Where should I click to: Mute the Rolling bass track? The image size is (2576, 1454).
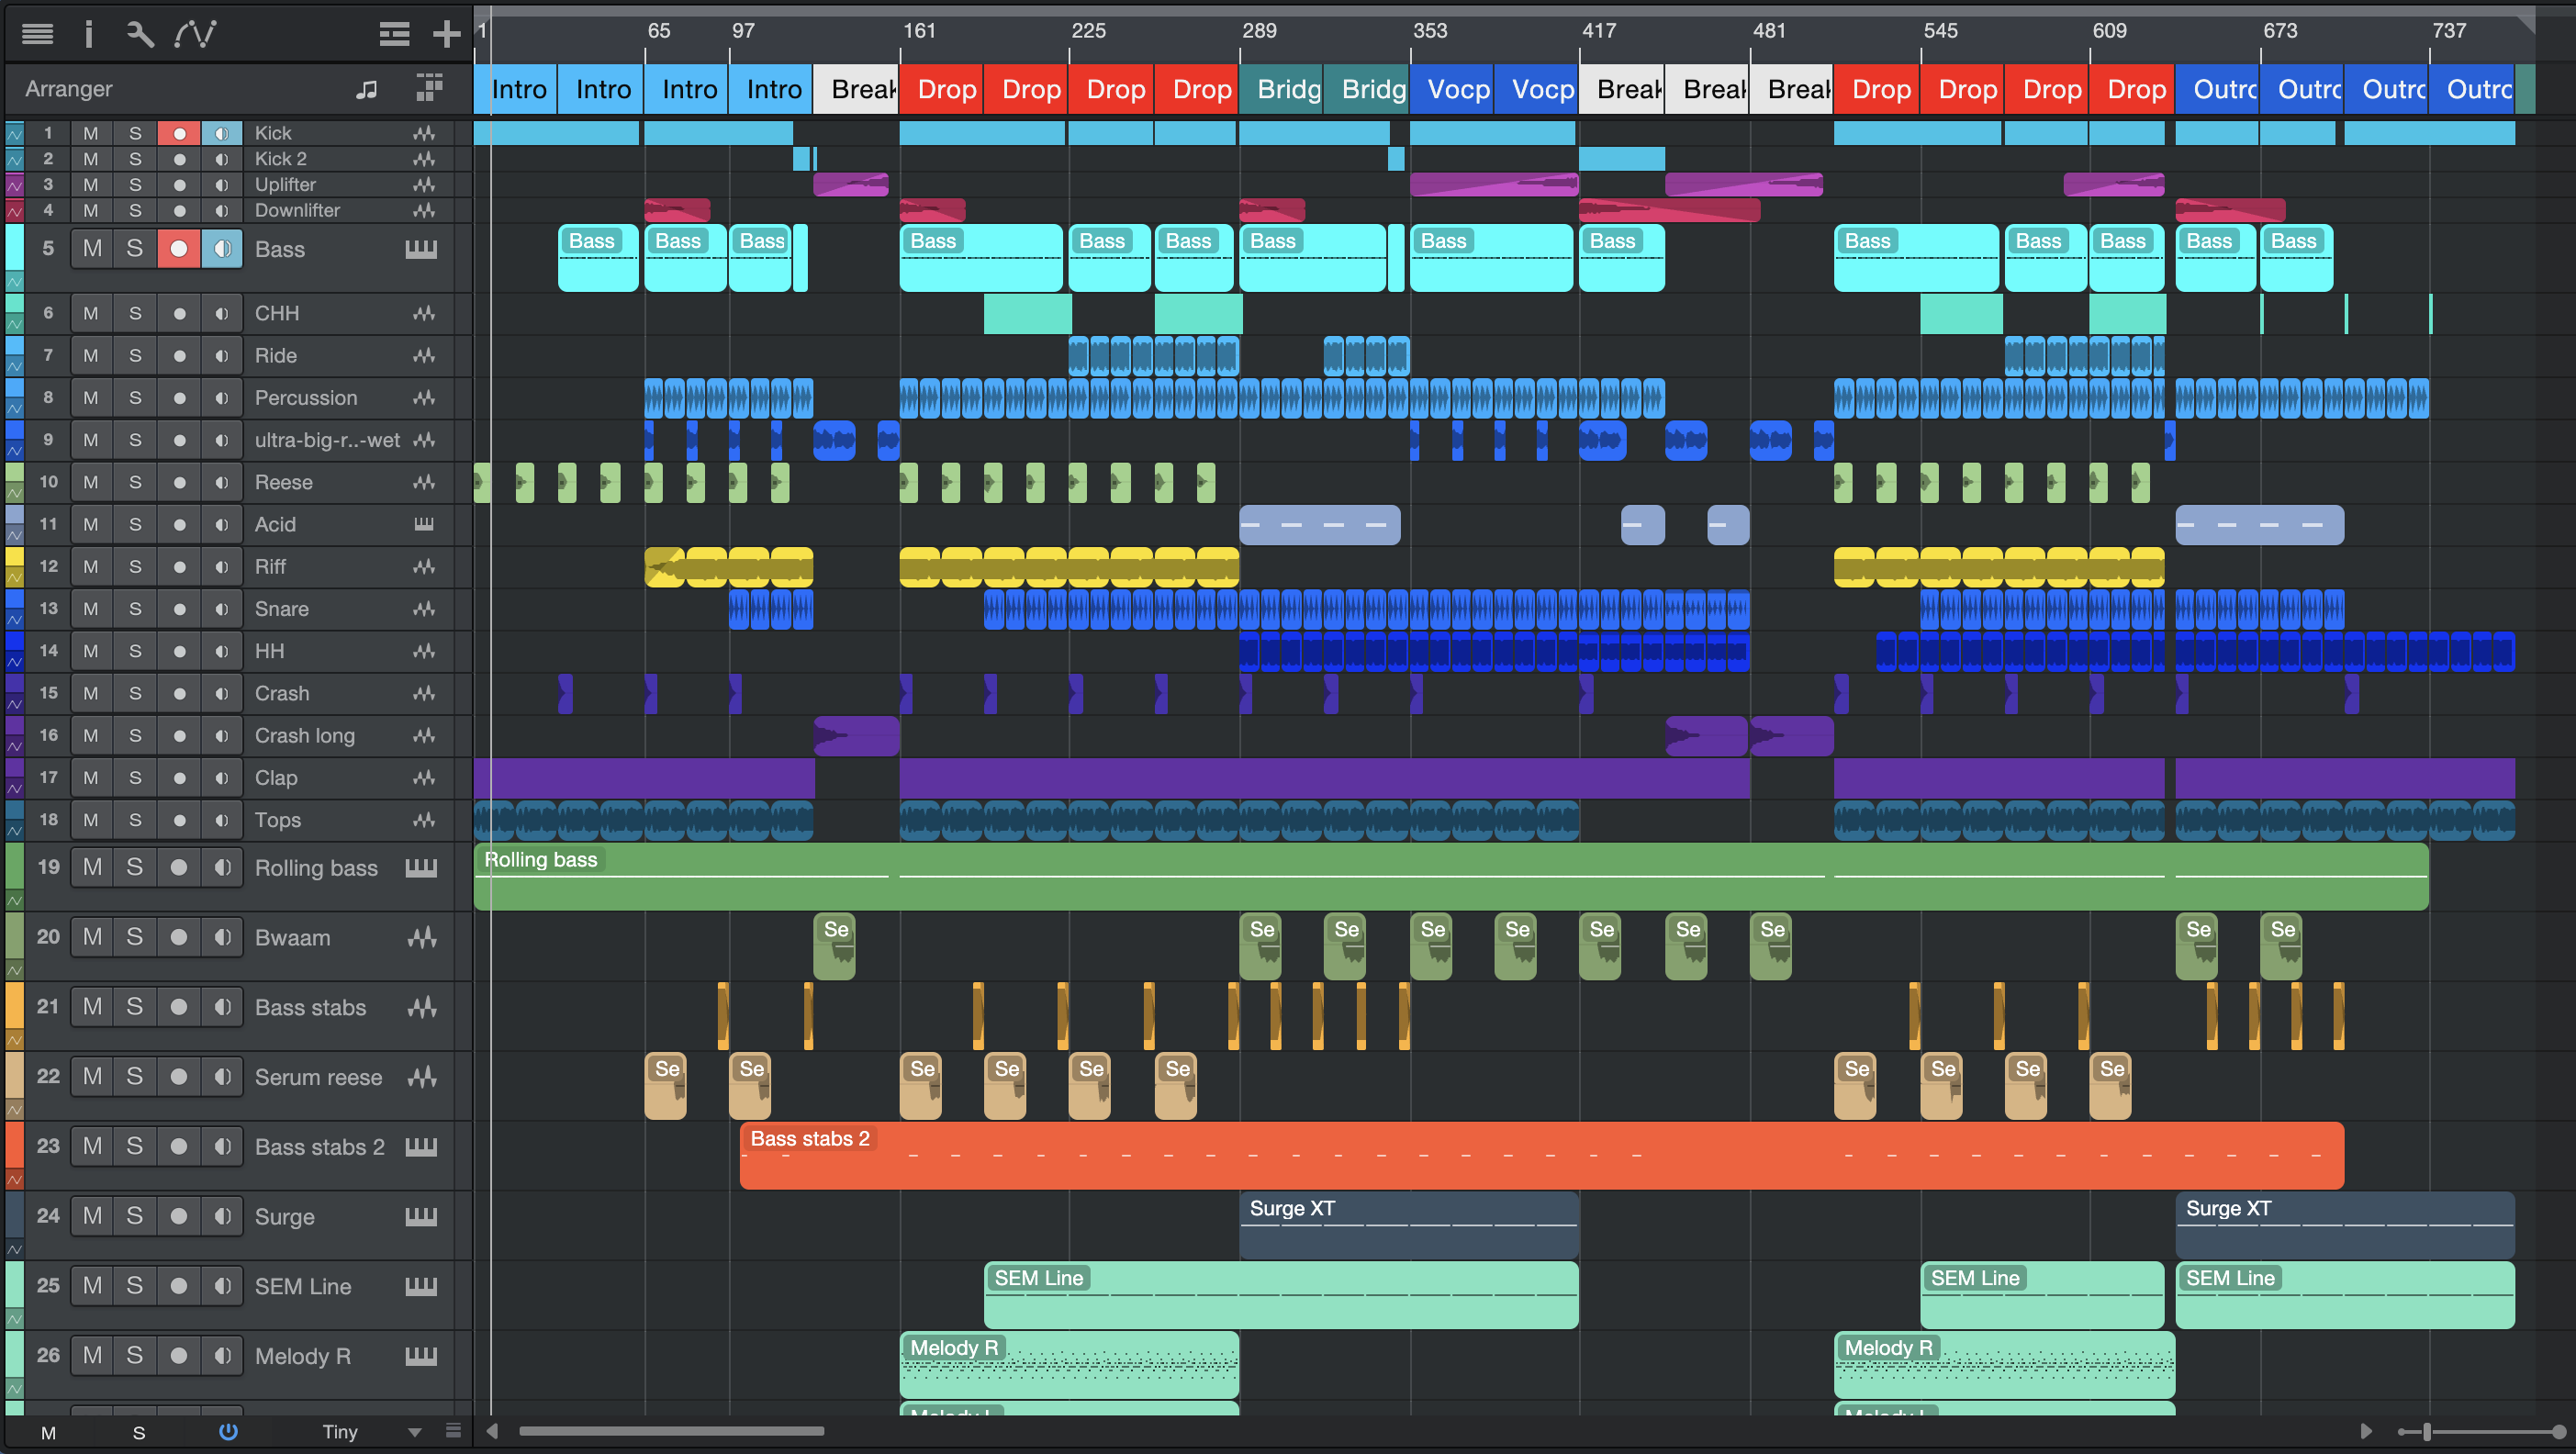[92, 867]
